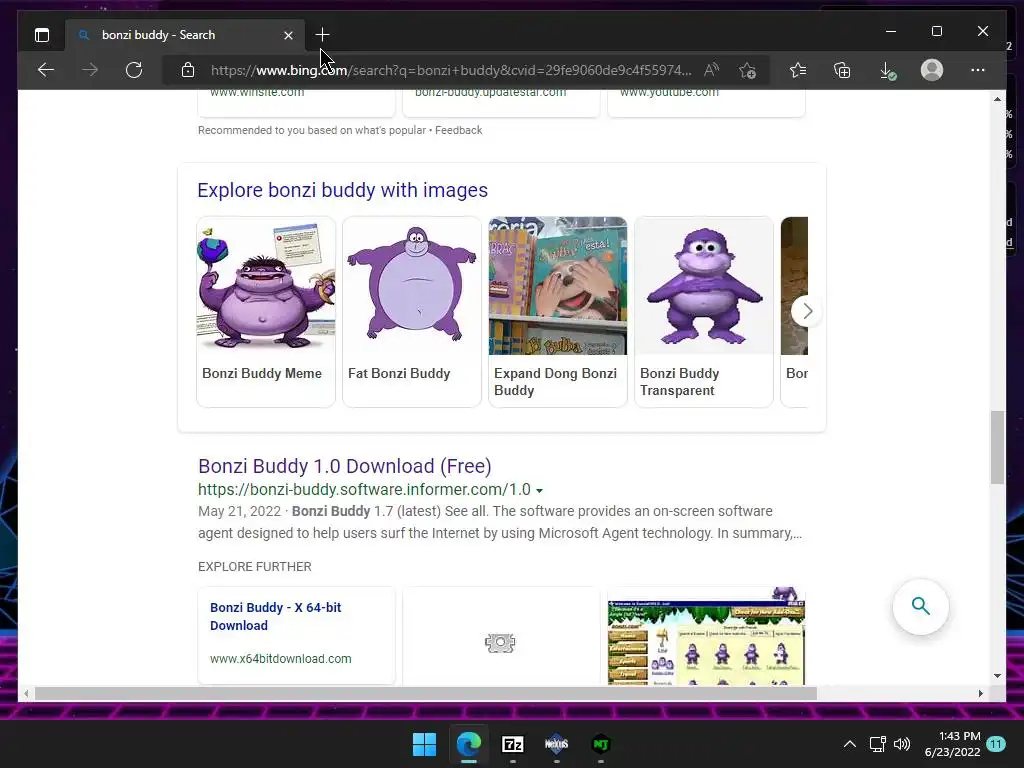Click the scroll left arrow
The height and width of the screenshot is (768, 1024).
pyautogui.click(x=25, y=694)
